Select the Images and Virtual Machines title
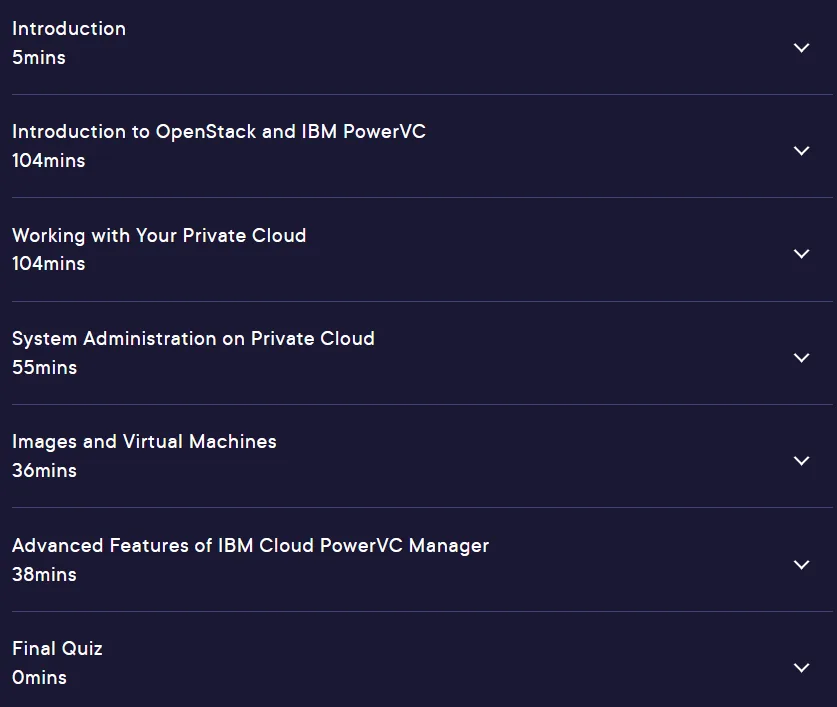837x707 pixels. pos(144,442)
